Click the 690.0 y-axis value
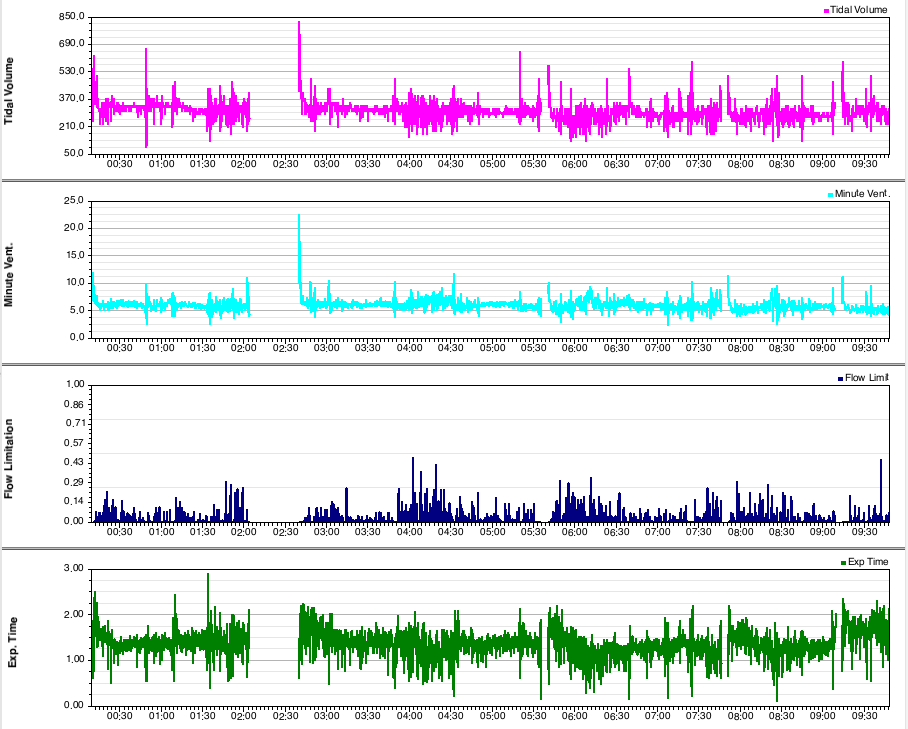The width and height of the screenshot is (908, 729). tap(71, 43)
